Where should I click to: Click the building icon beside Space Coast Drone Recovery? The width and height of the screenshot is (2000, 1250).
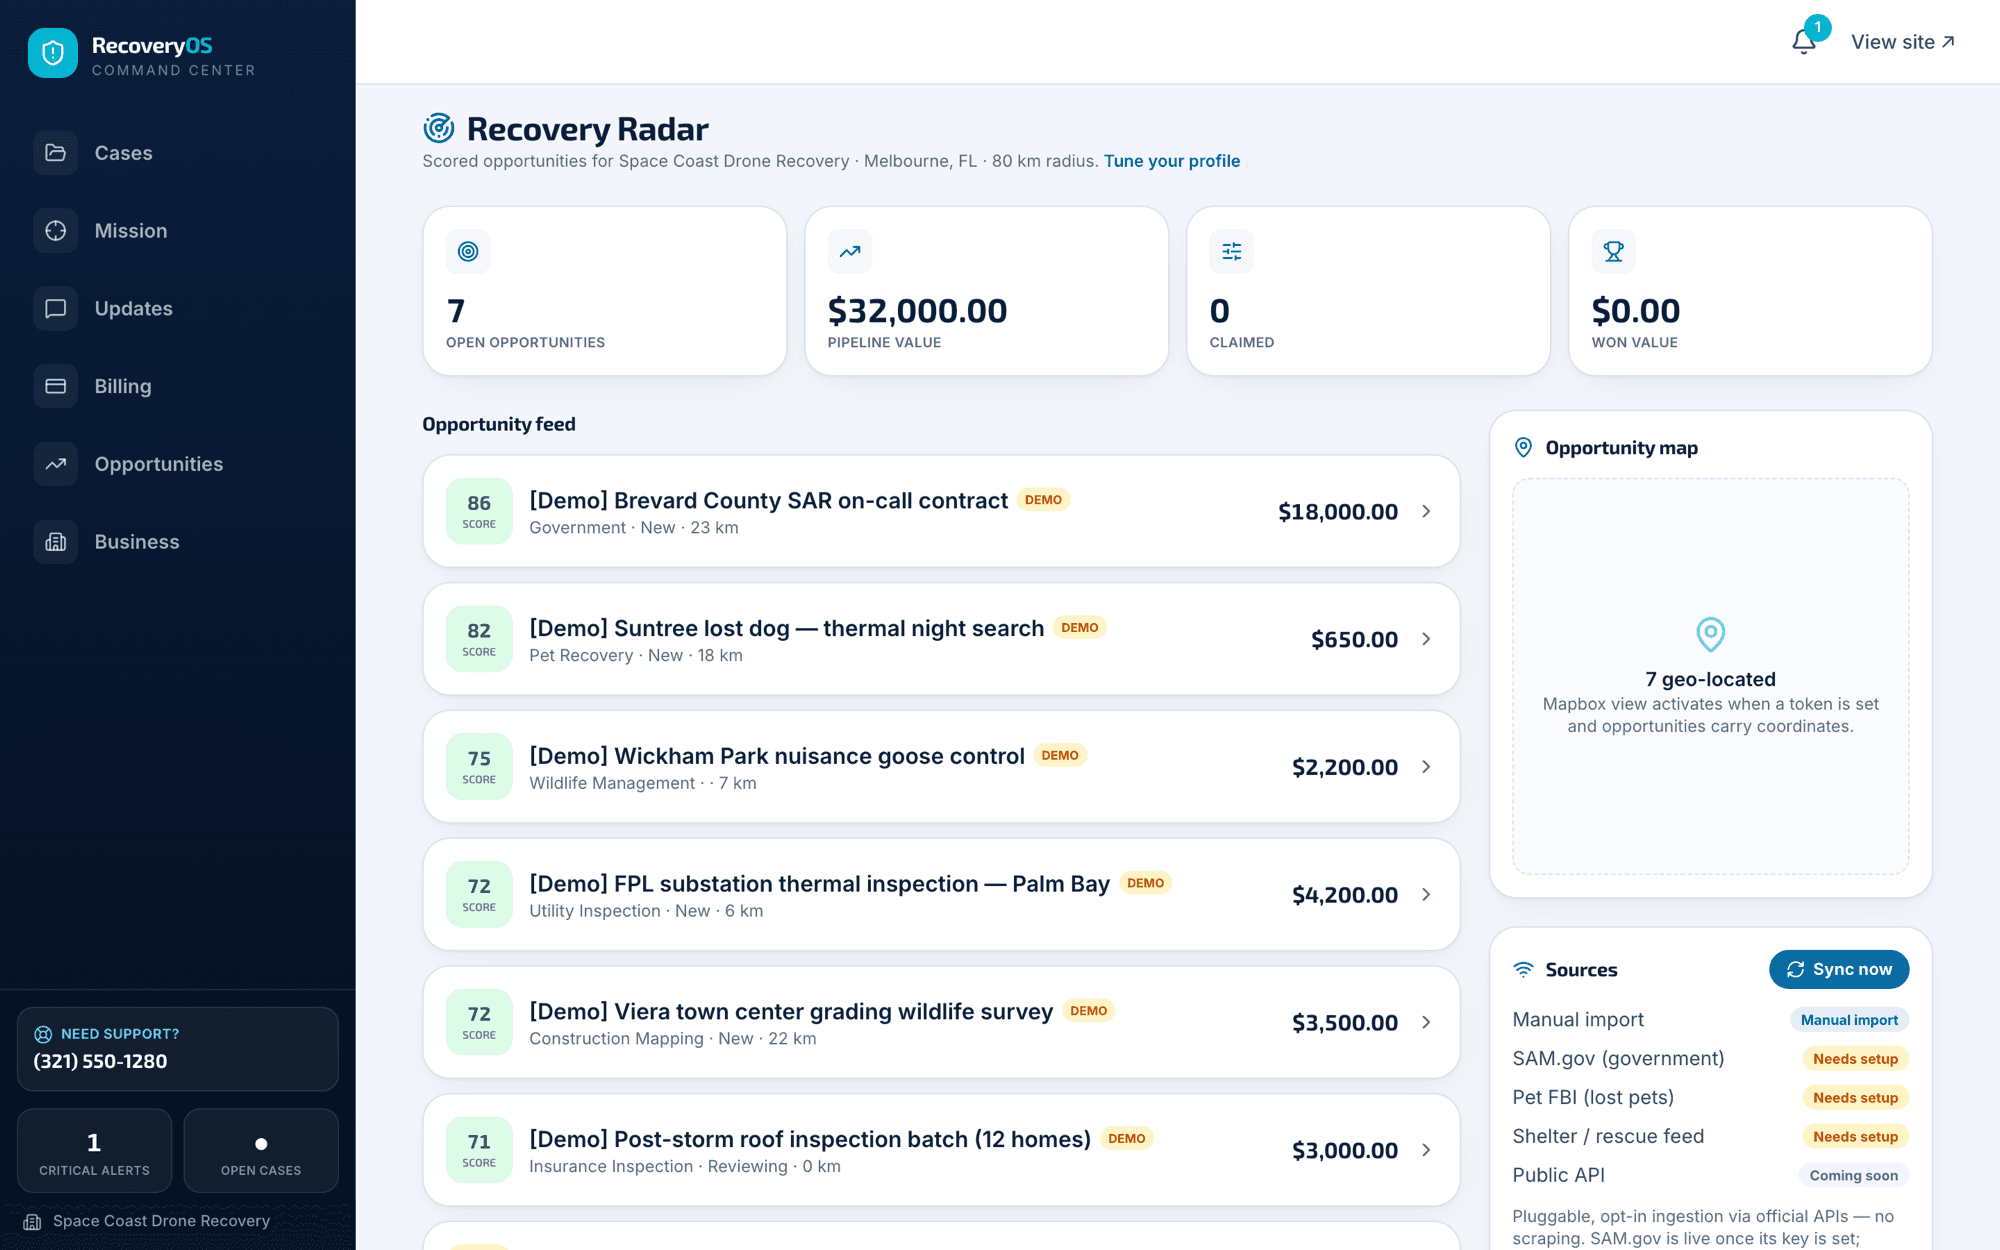(32, 1222)
